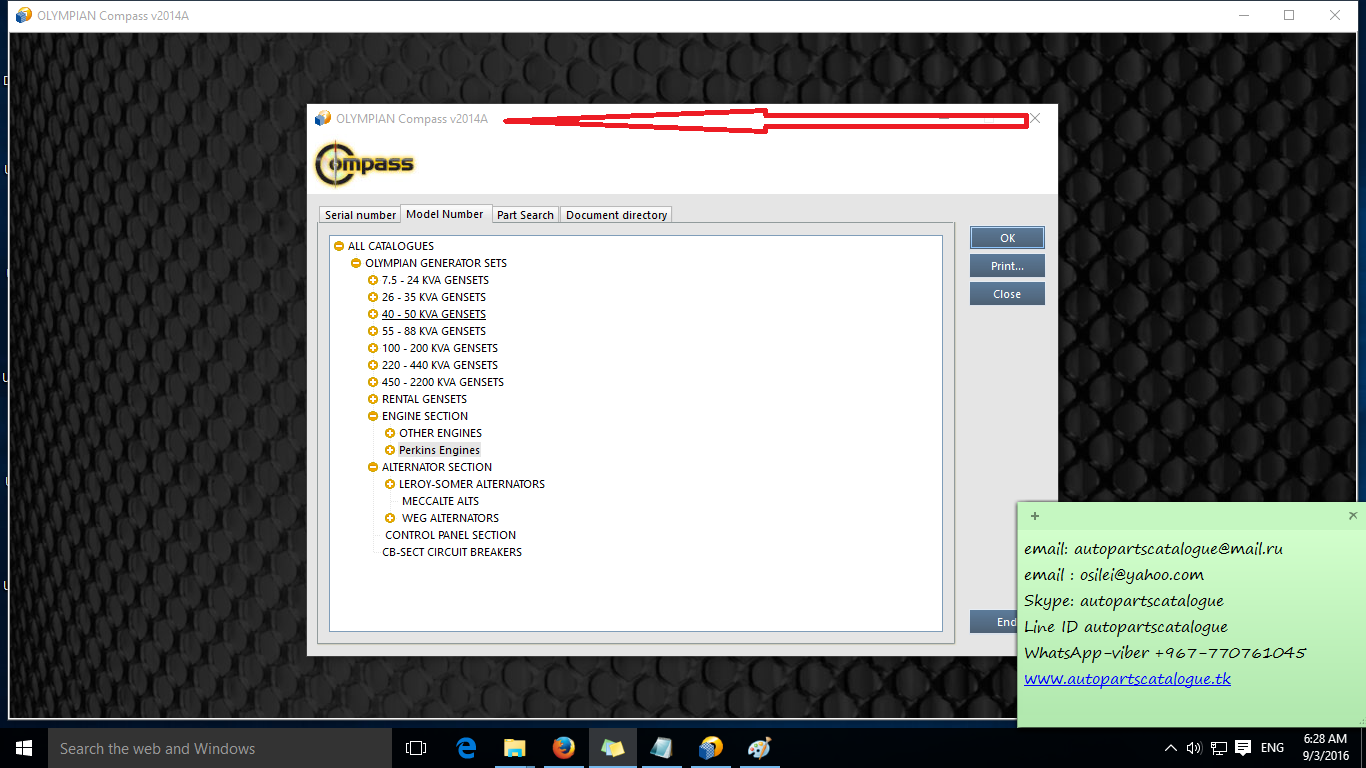Select OTHER ENGINES label
This screenshot has width=1366, height=768.
[441, 433]
